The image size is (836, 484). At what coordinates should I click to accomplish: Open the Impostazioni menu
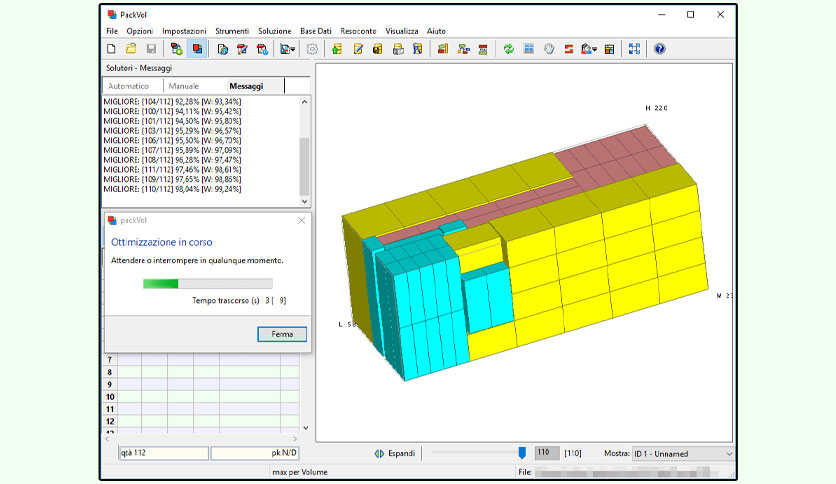[x=184, y=31]
